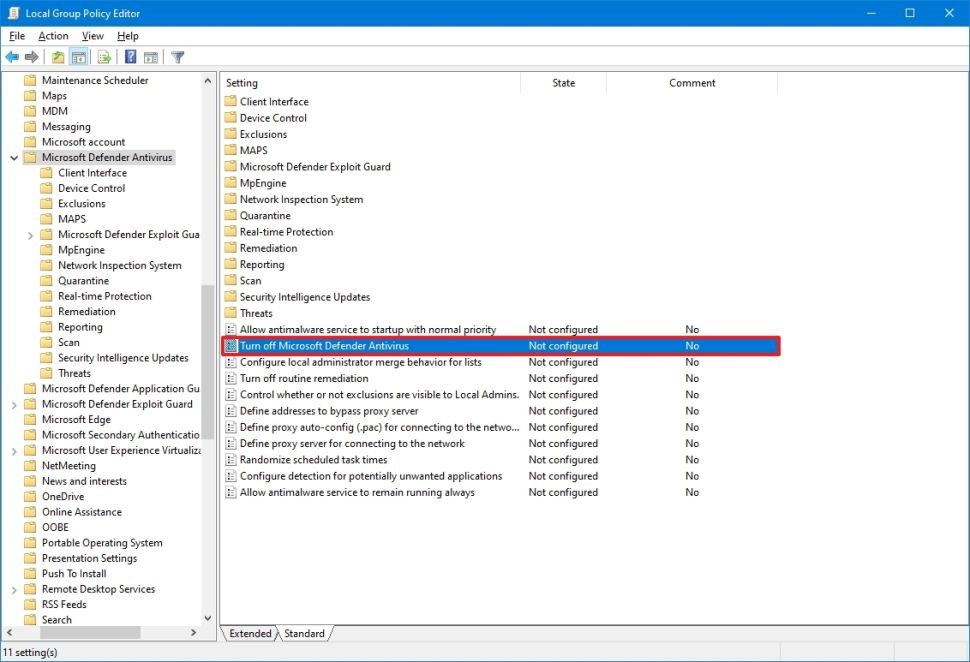Open the Help menu

[127, 36]
